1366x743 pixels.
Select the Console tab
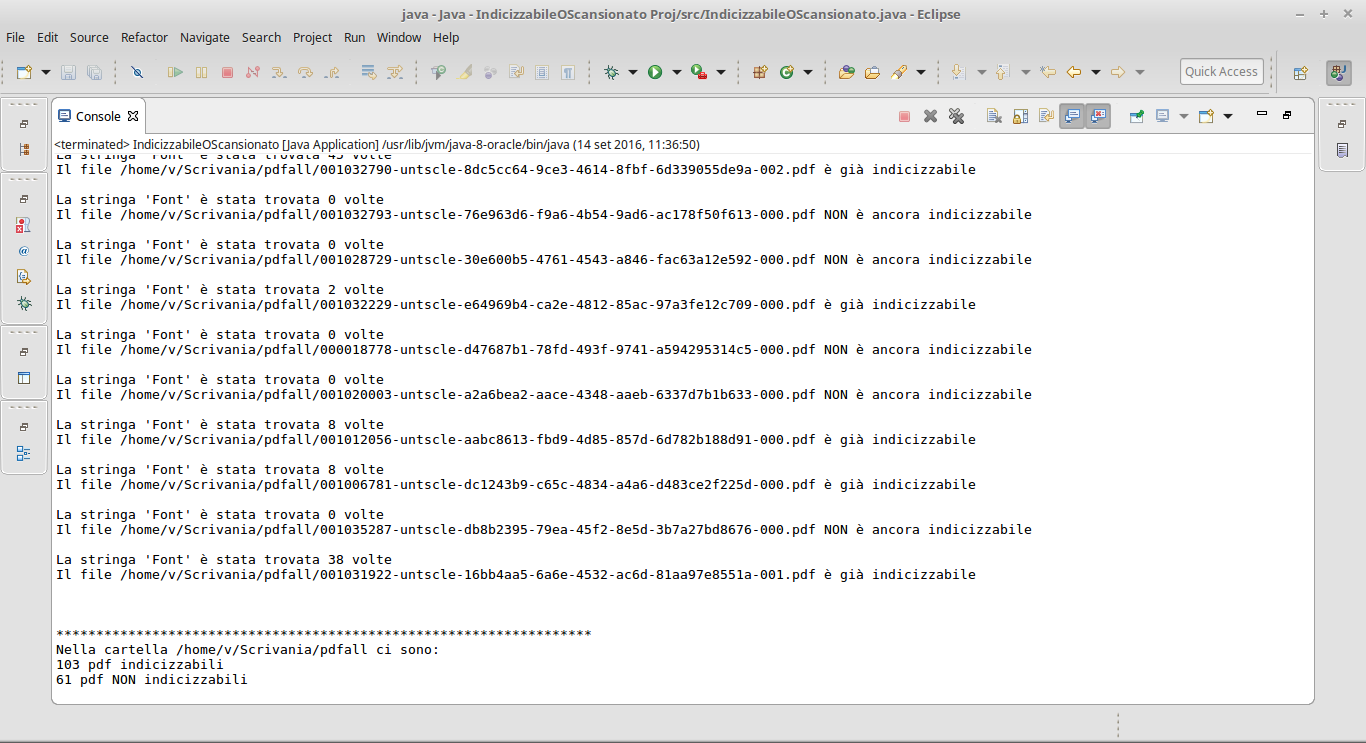tap(98, 116)
